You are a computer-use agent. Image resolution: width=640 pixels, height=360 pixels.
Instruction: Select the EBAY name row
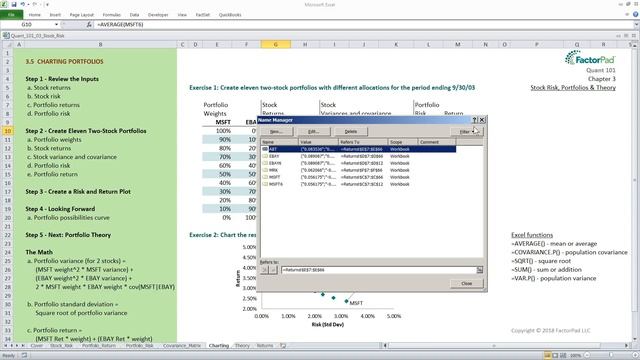[358, 156]
